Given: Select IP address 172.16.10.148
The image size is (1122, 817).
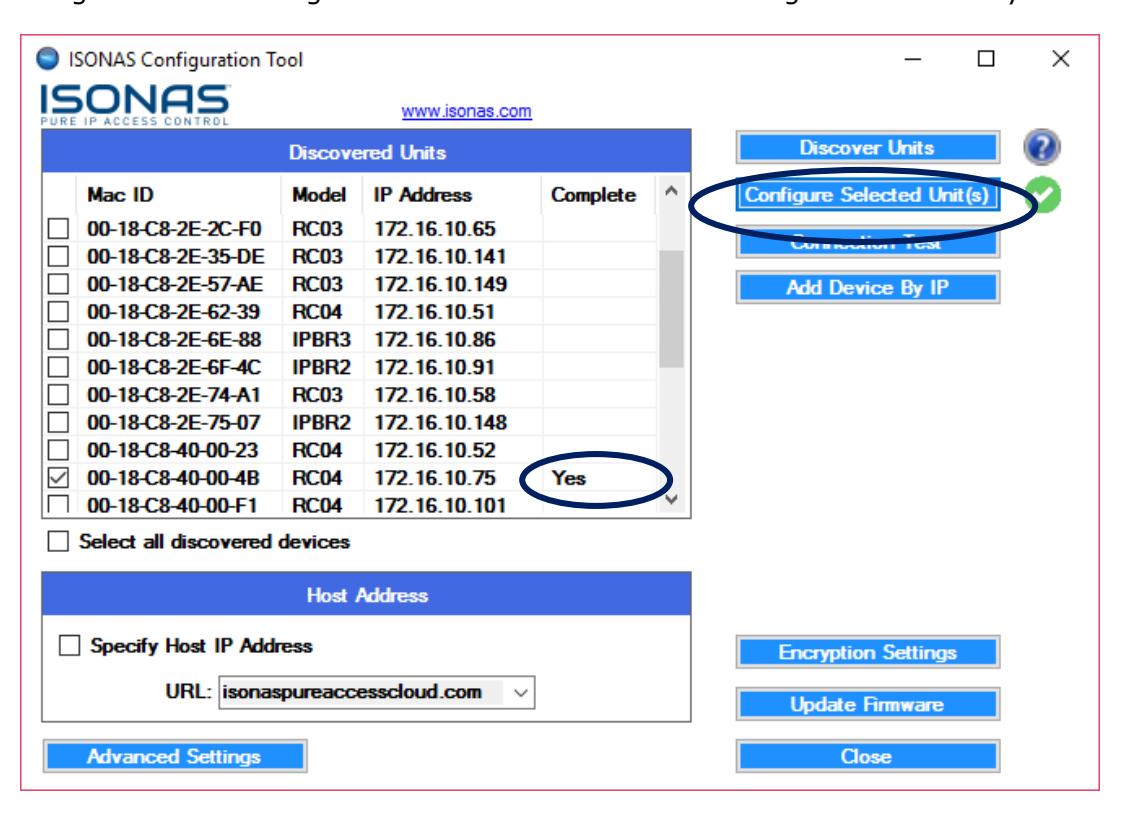Looking at the screenshot, I should click(441, 422).
